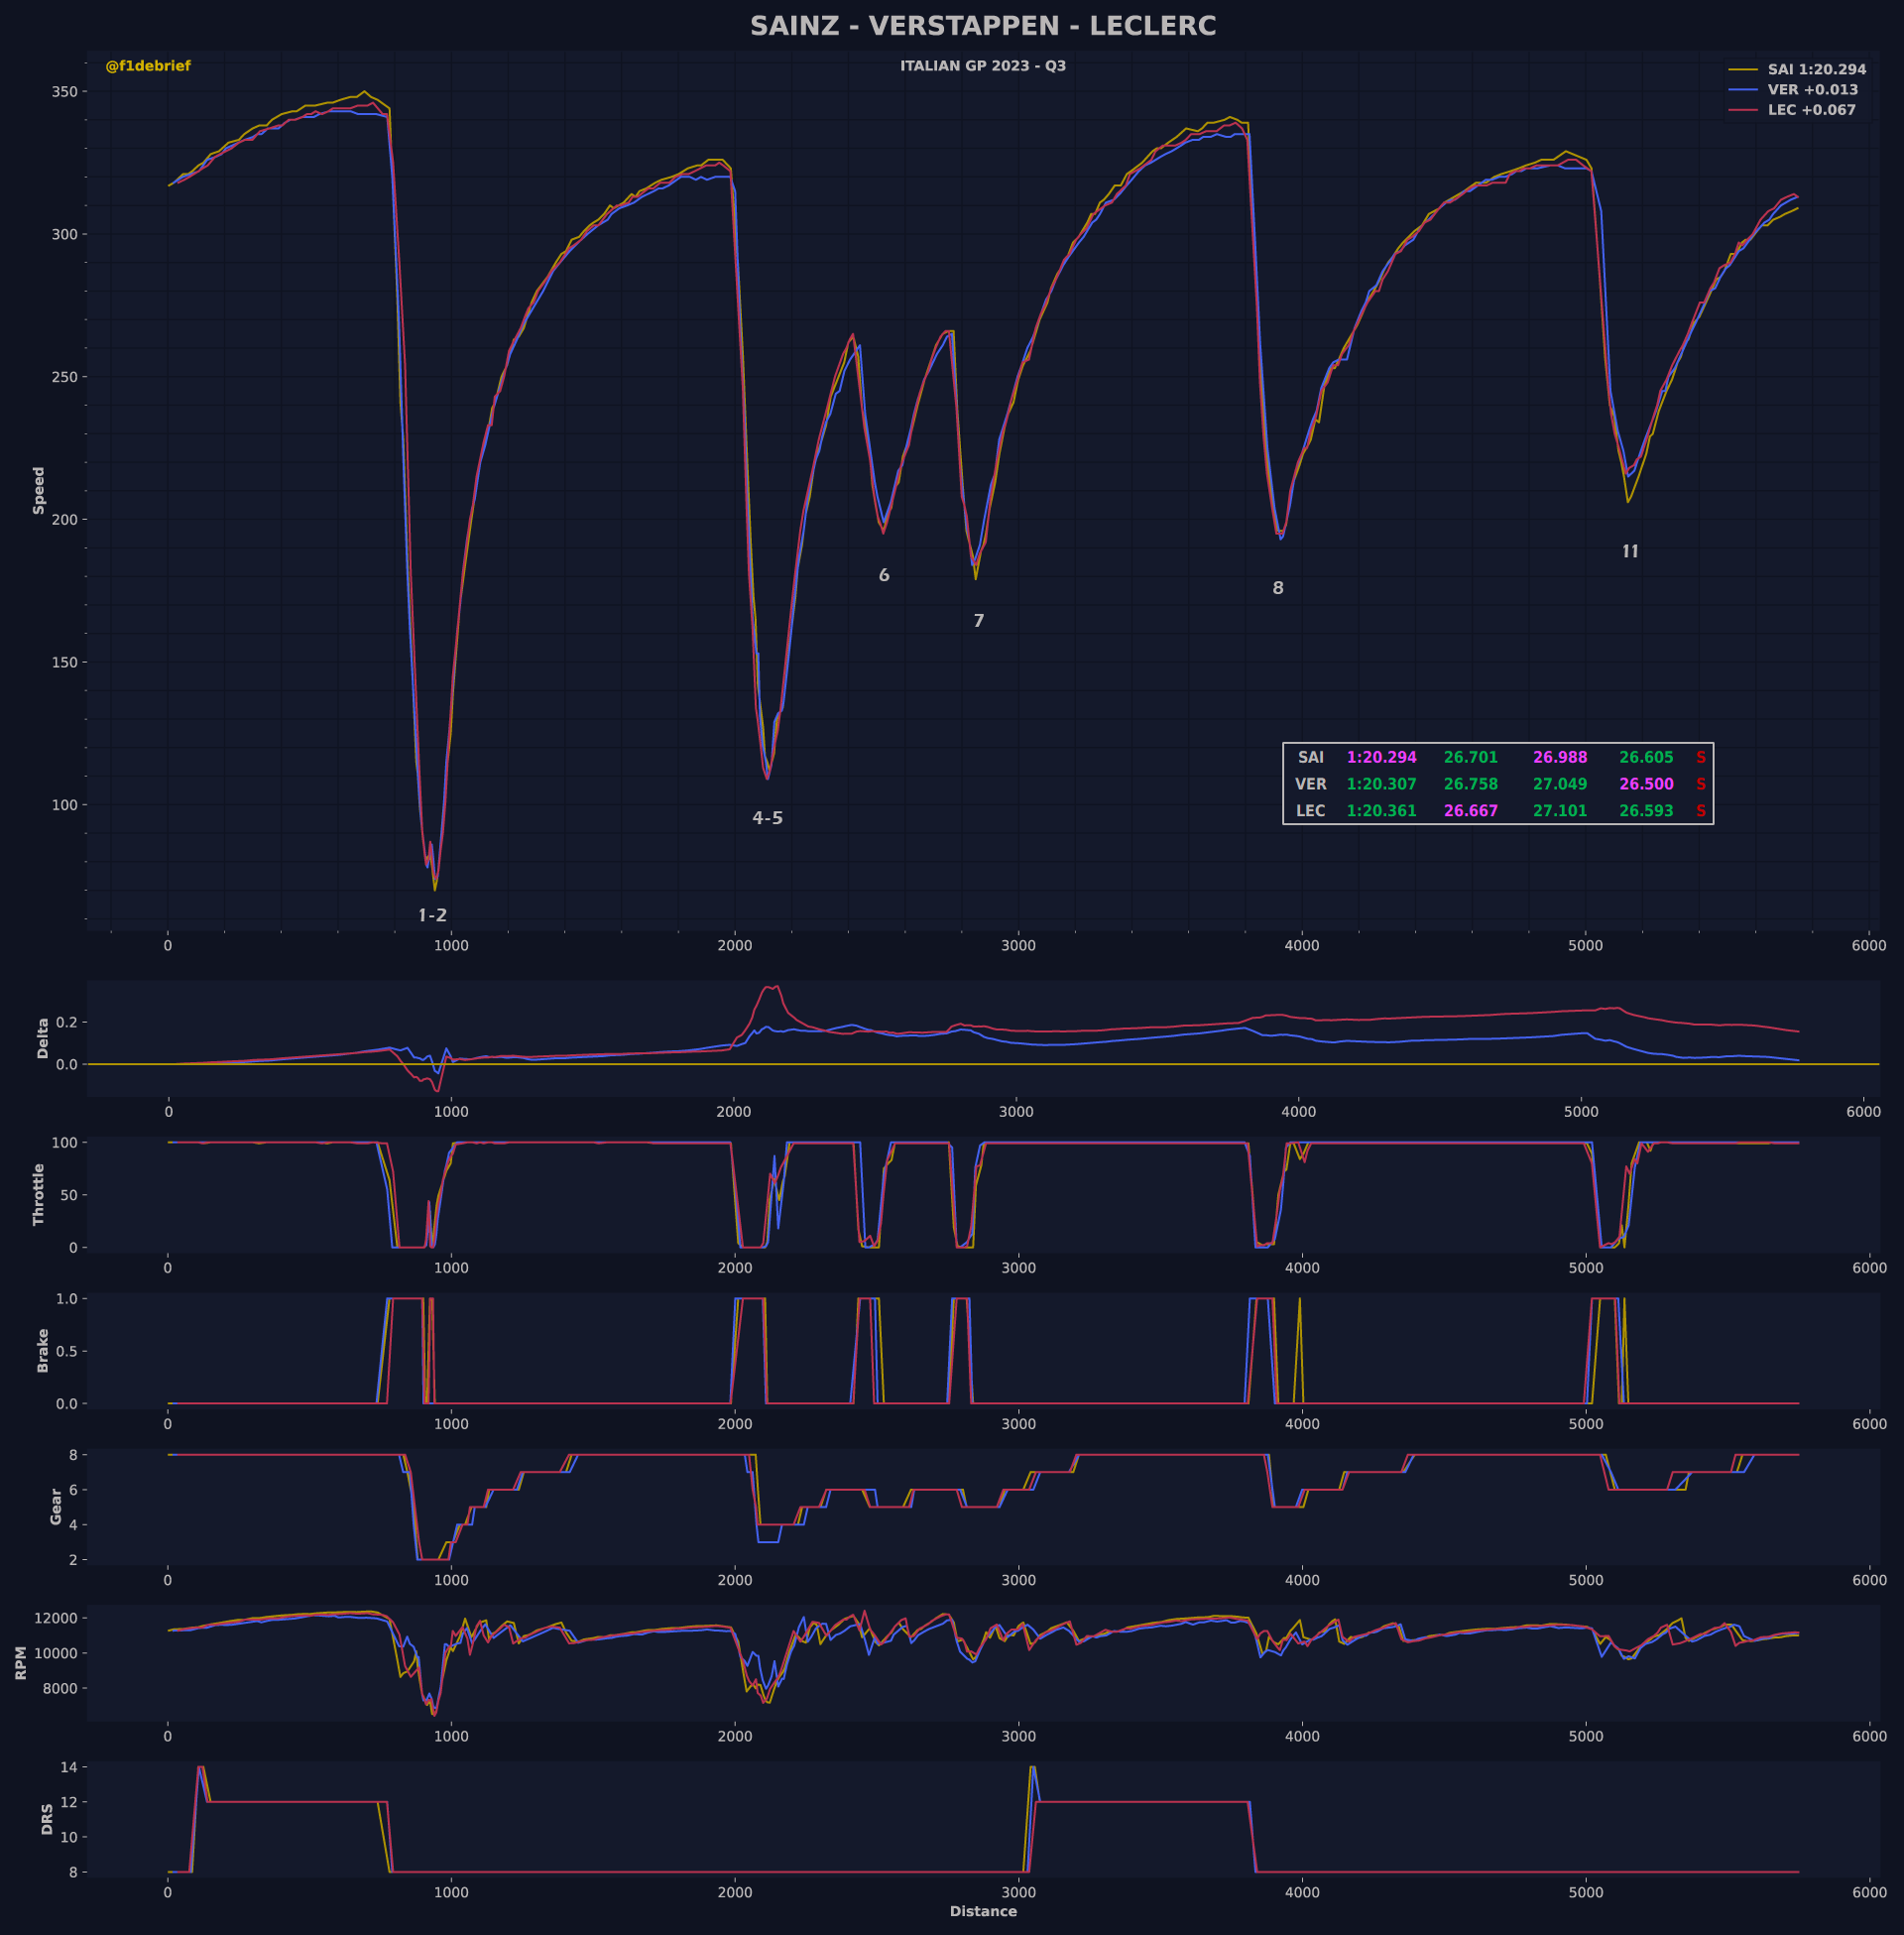
Task: Click the turn 4-5 corner label
Action: pos(768,818)
